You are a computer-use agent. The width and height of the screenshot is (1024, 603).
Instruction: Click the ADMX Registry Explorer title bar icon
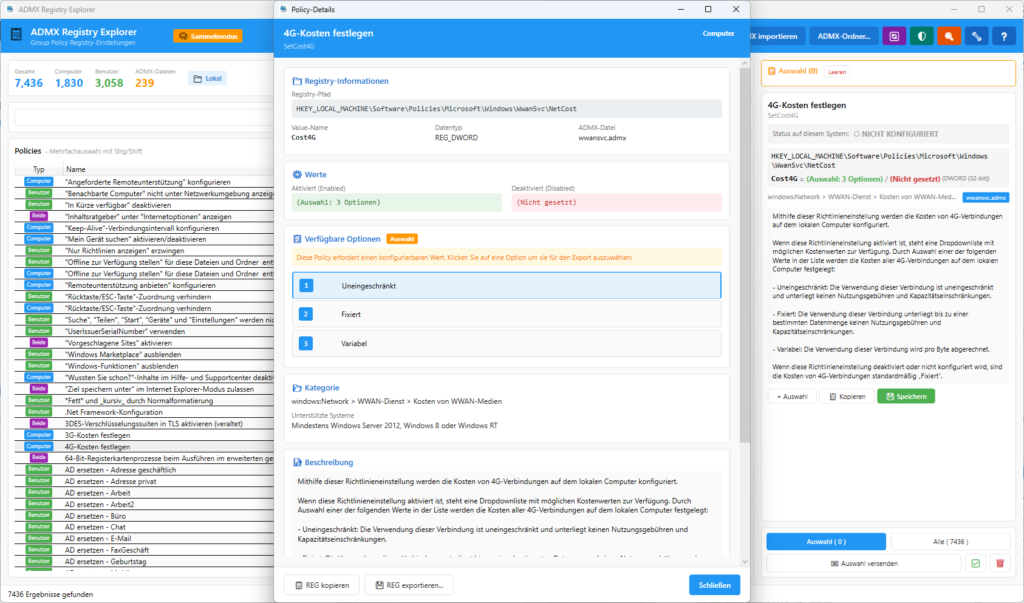[11, 9]
